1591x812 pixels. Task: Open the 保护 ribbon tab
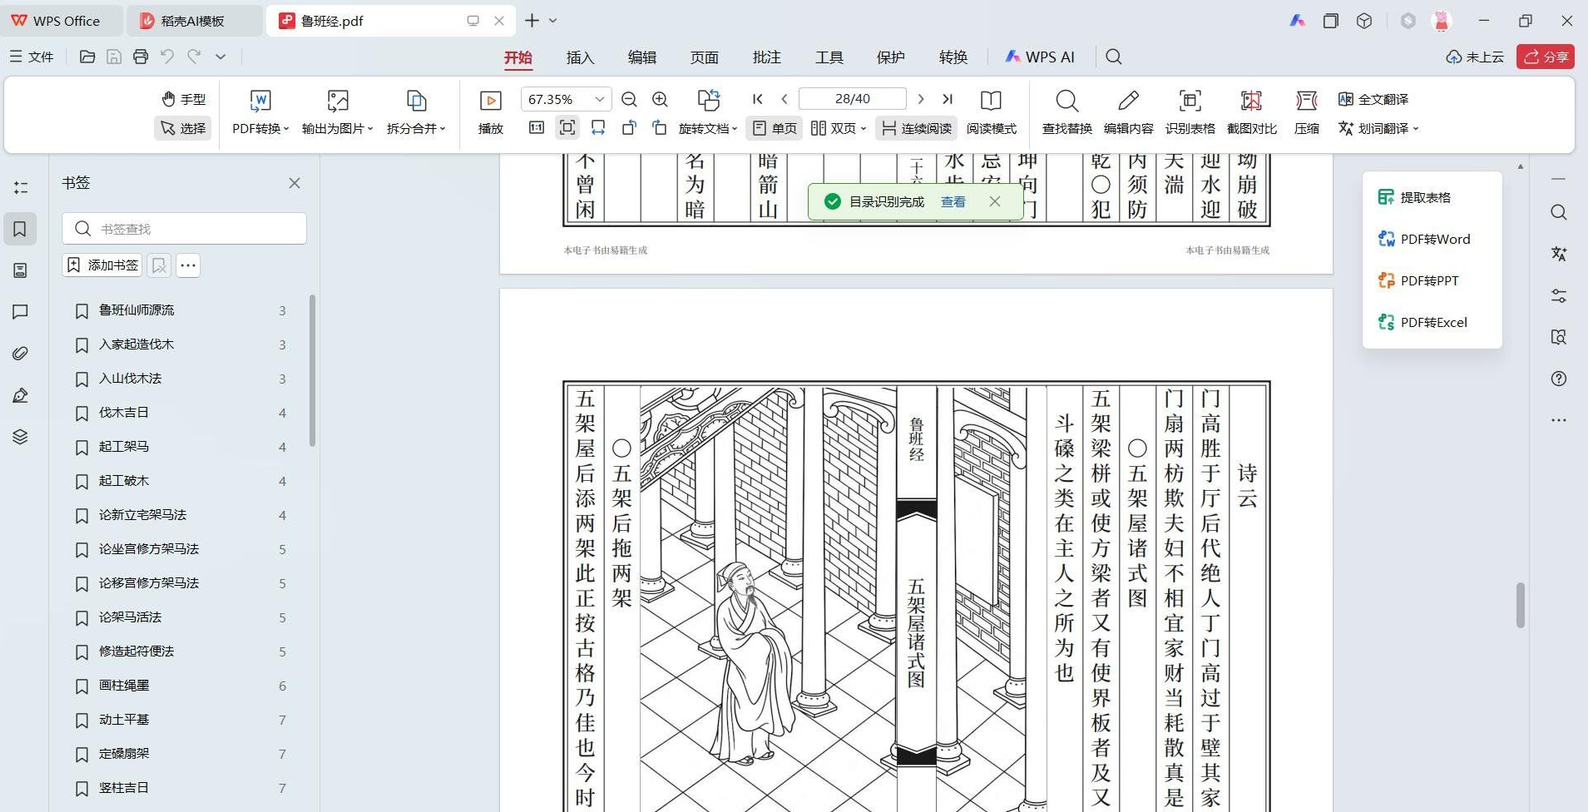coord(890,57)
